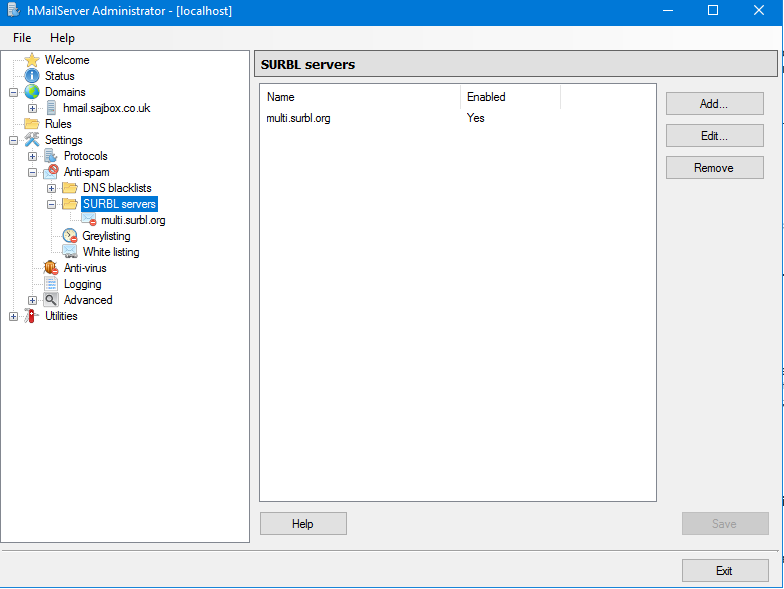Viewport: 784px width, 589px height.
Task: Select Status in the tree
Action: tap(60, 76)
